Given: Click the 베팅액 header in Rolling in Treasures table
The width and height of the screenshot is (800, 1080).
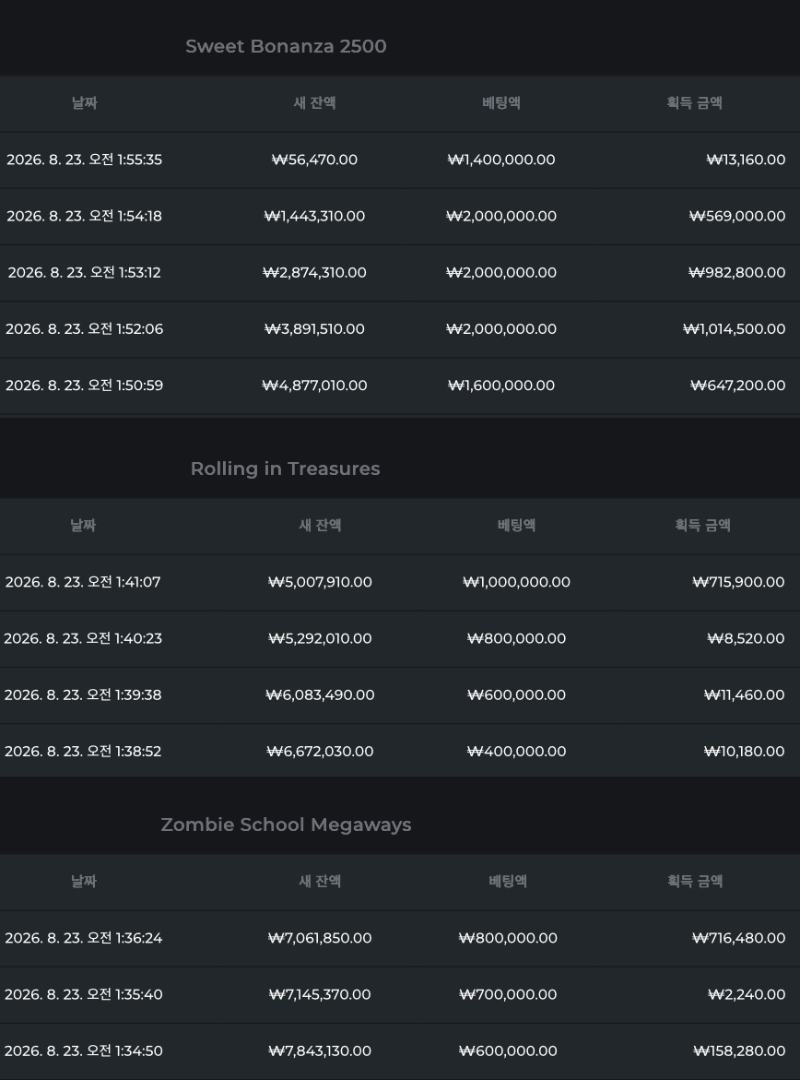Looking at the screenshot, I should (516, 525).
